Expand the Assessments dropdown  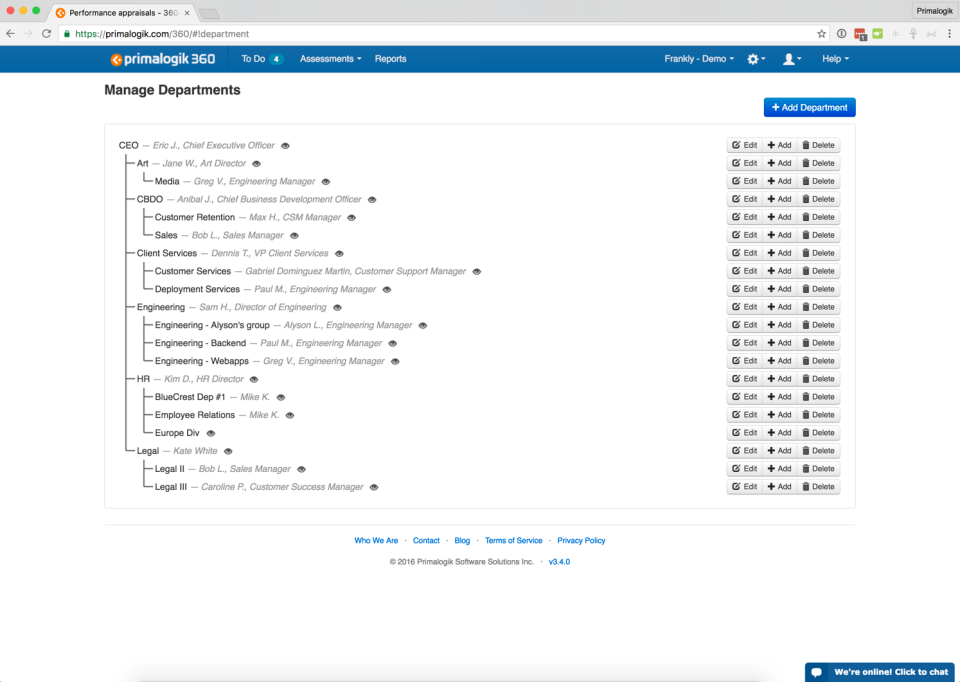(331, 59)
